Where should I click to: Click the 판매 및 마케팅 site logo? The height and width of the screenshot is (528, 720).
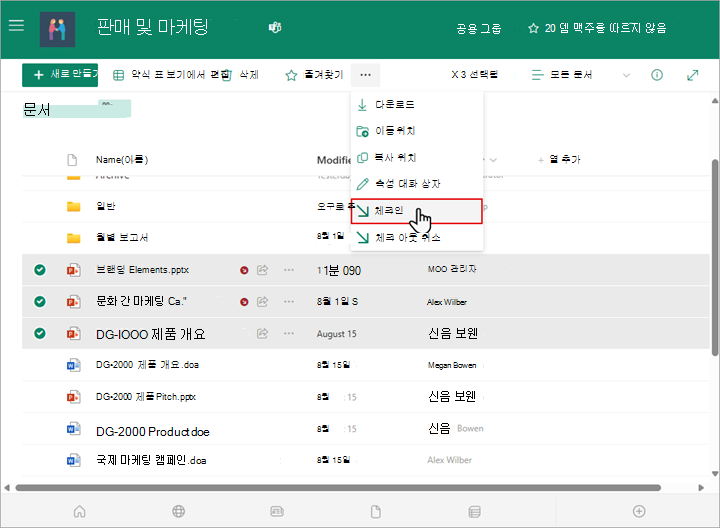pyautogui.click(x=57, y=29)
